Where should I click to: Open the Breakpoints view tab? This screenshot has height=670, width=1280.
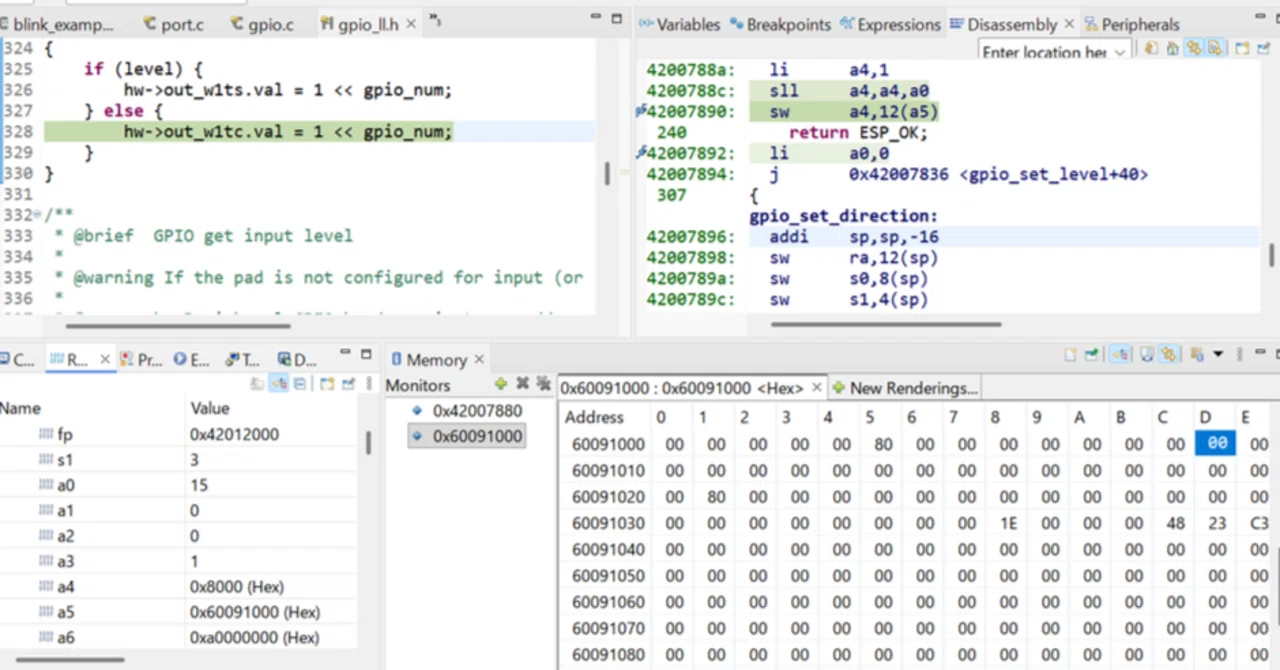point(780,24)
